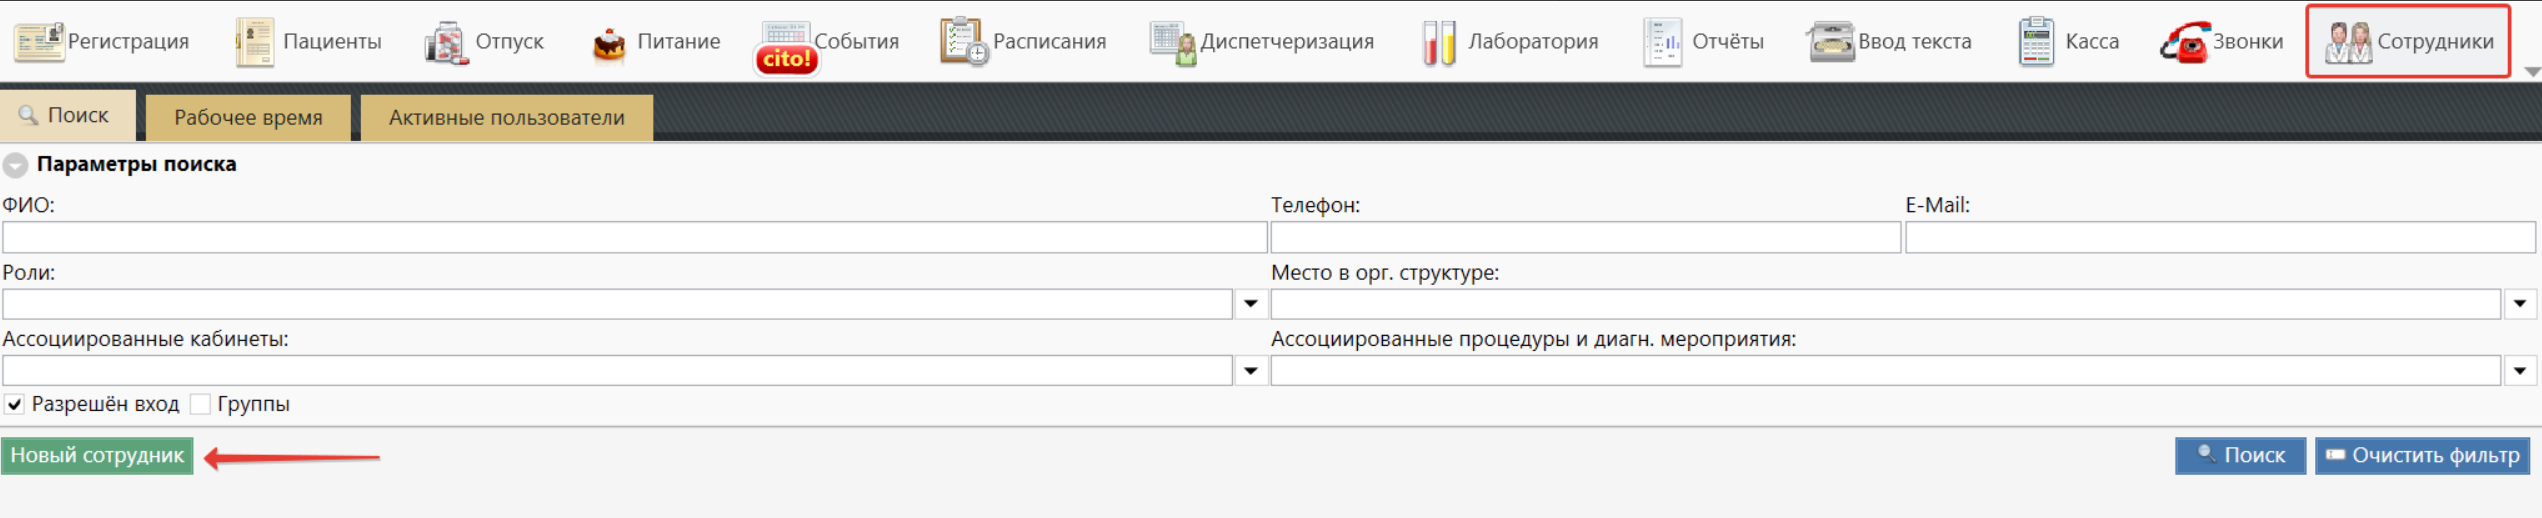Expand the Роли dropdown arrow
The width and height of the screenshot is (2542, 518).
[1250, 304]
